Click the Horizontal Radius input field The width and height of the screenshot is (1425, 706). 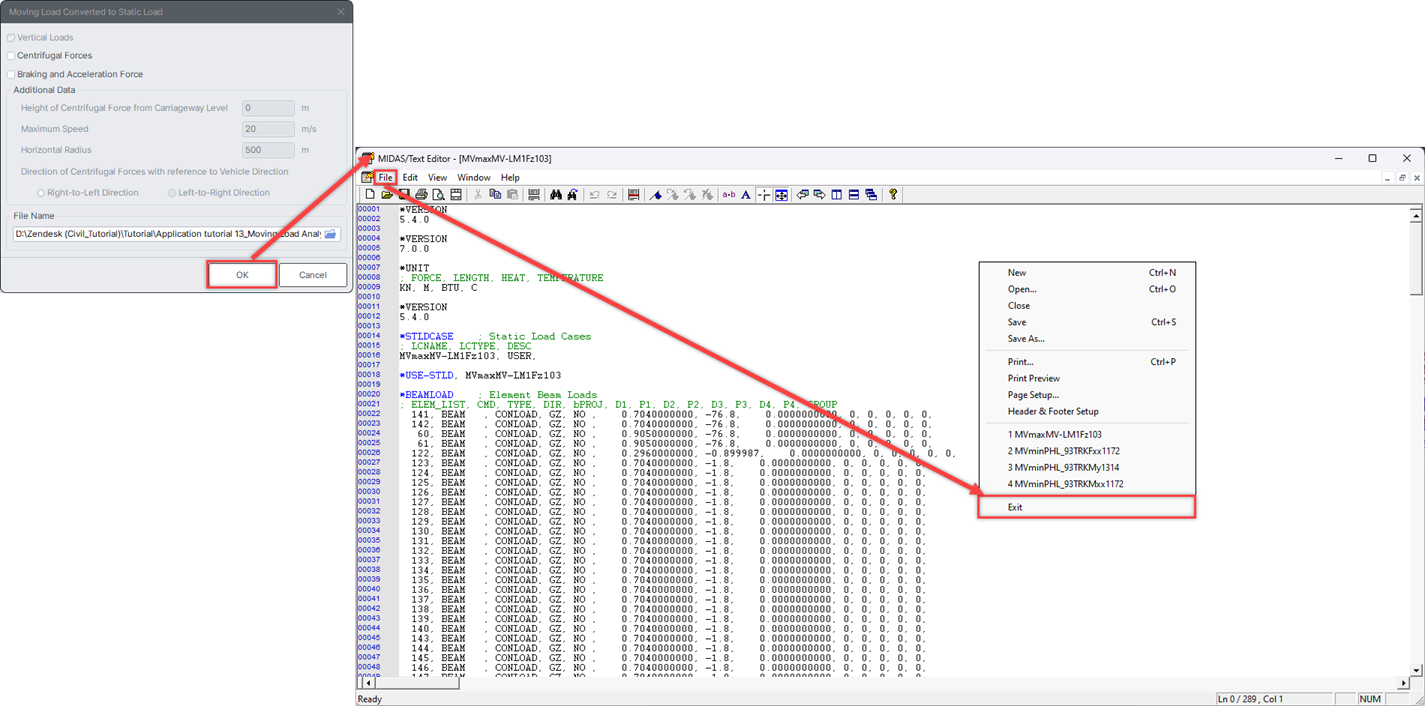(x=268, y=150)
